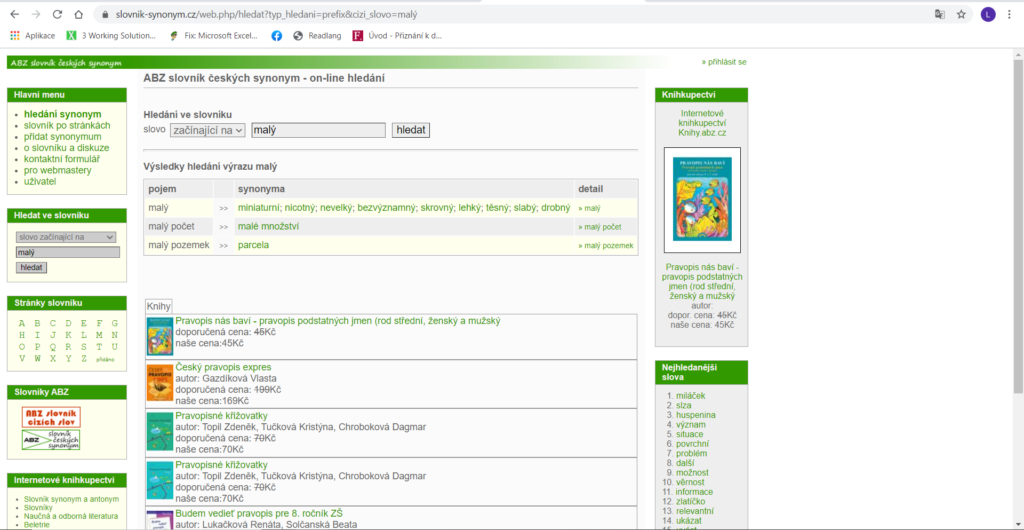Select letter A in Stránky slovníku

click(22, 323)
